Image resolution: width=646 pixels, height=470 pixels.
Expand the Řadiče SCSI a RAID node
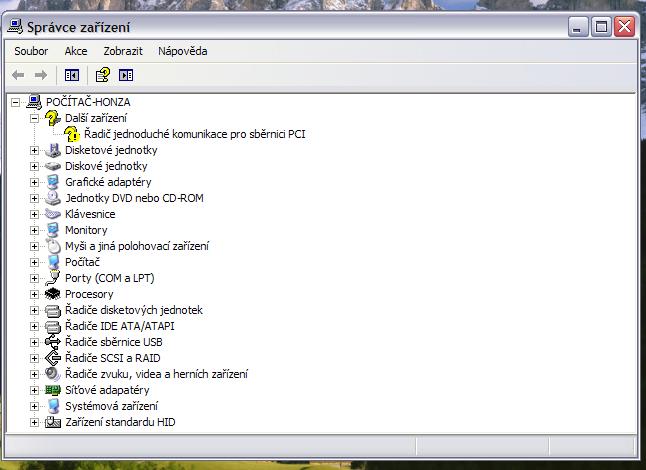click(x=34, y=358)
